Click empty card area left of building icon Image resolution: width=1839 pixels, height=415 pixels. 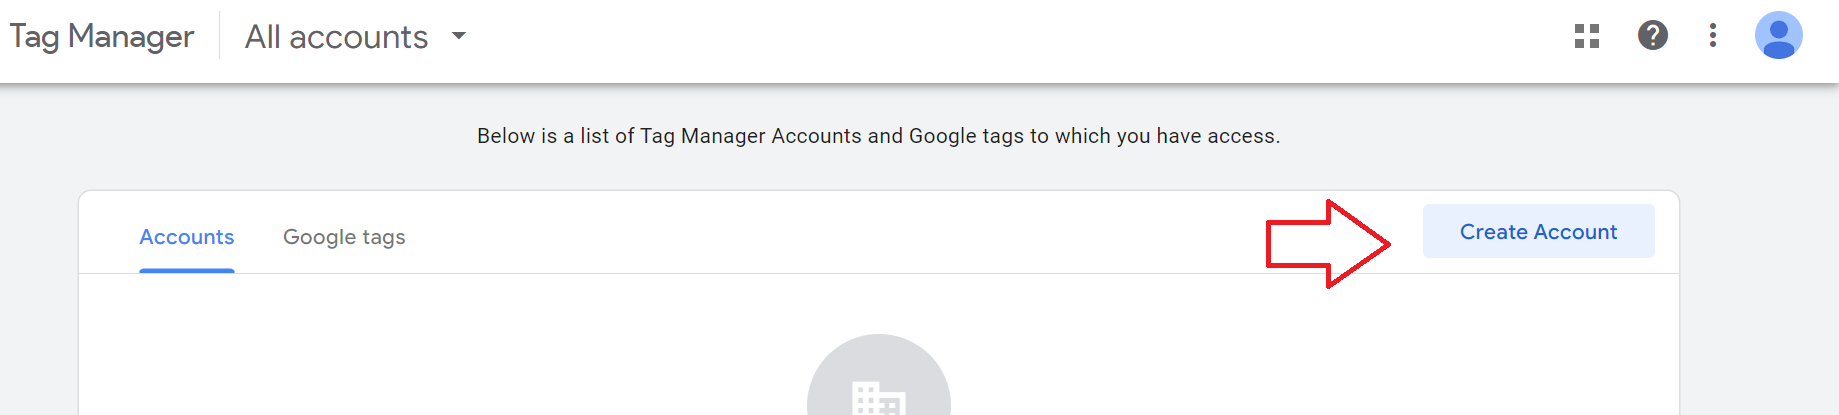tap(440, 350)
